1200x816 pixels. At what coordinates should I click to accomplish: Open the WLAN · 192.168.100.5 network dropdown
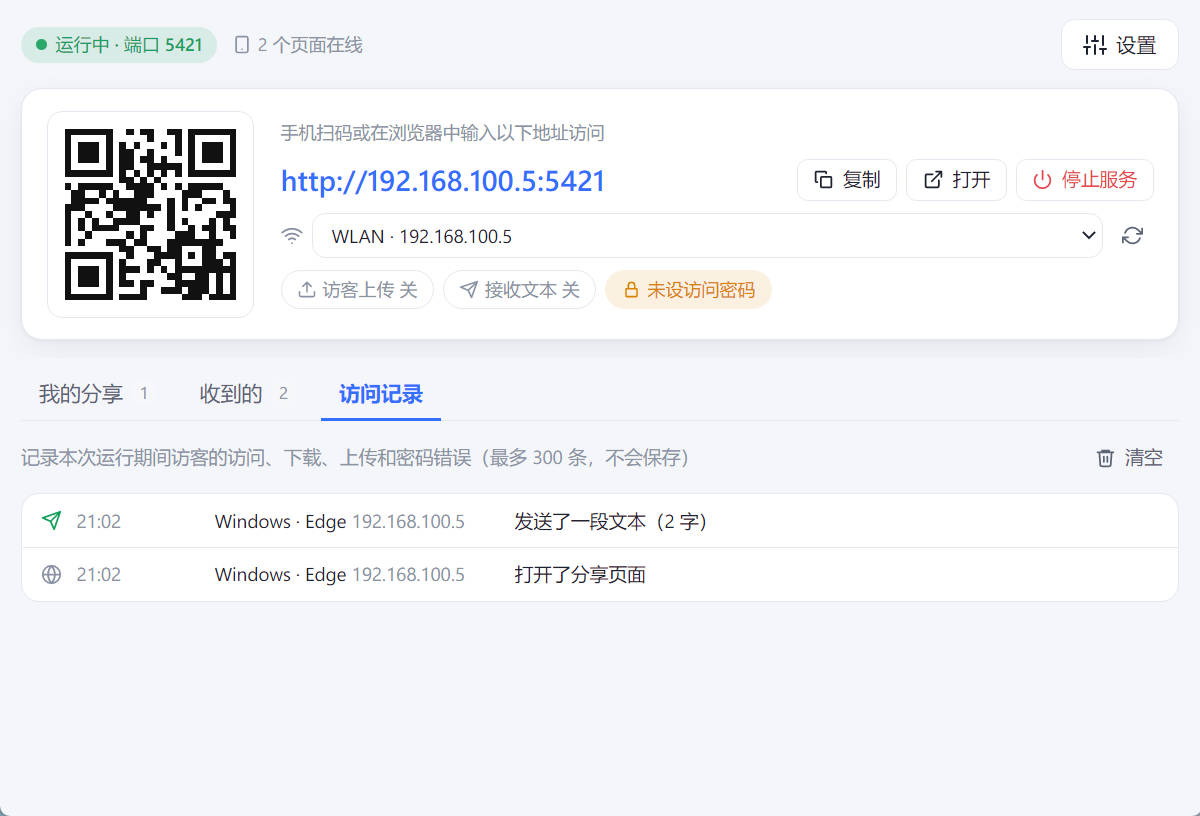707,236
